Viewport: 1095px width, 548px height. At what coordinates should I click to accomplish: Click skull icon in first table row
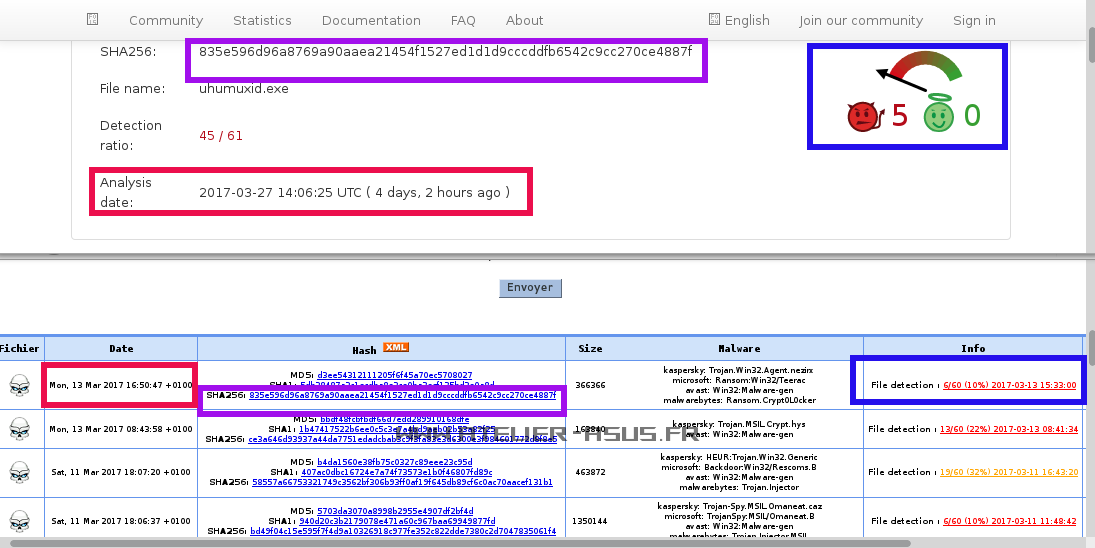click(18, 384)
